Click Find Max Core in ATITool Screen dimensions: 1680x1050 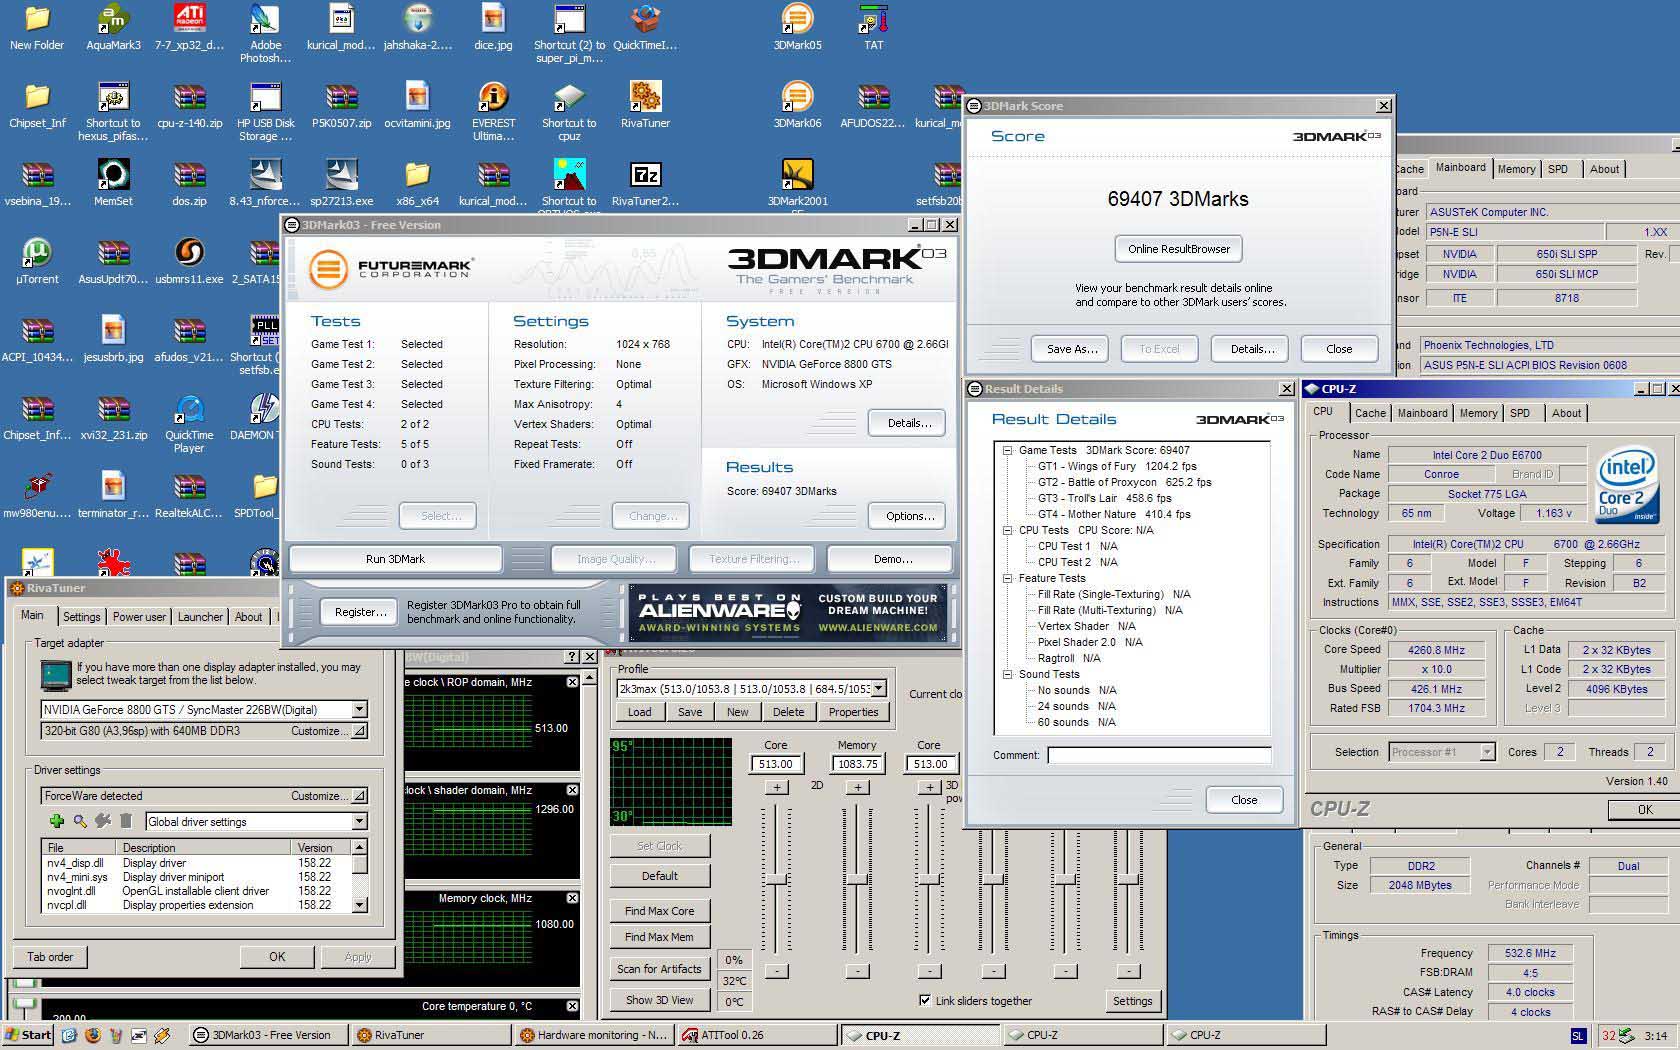(x=659, y=911)
